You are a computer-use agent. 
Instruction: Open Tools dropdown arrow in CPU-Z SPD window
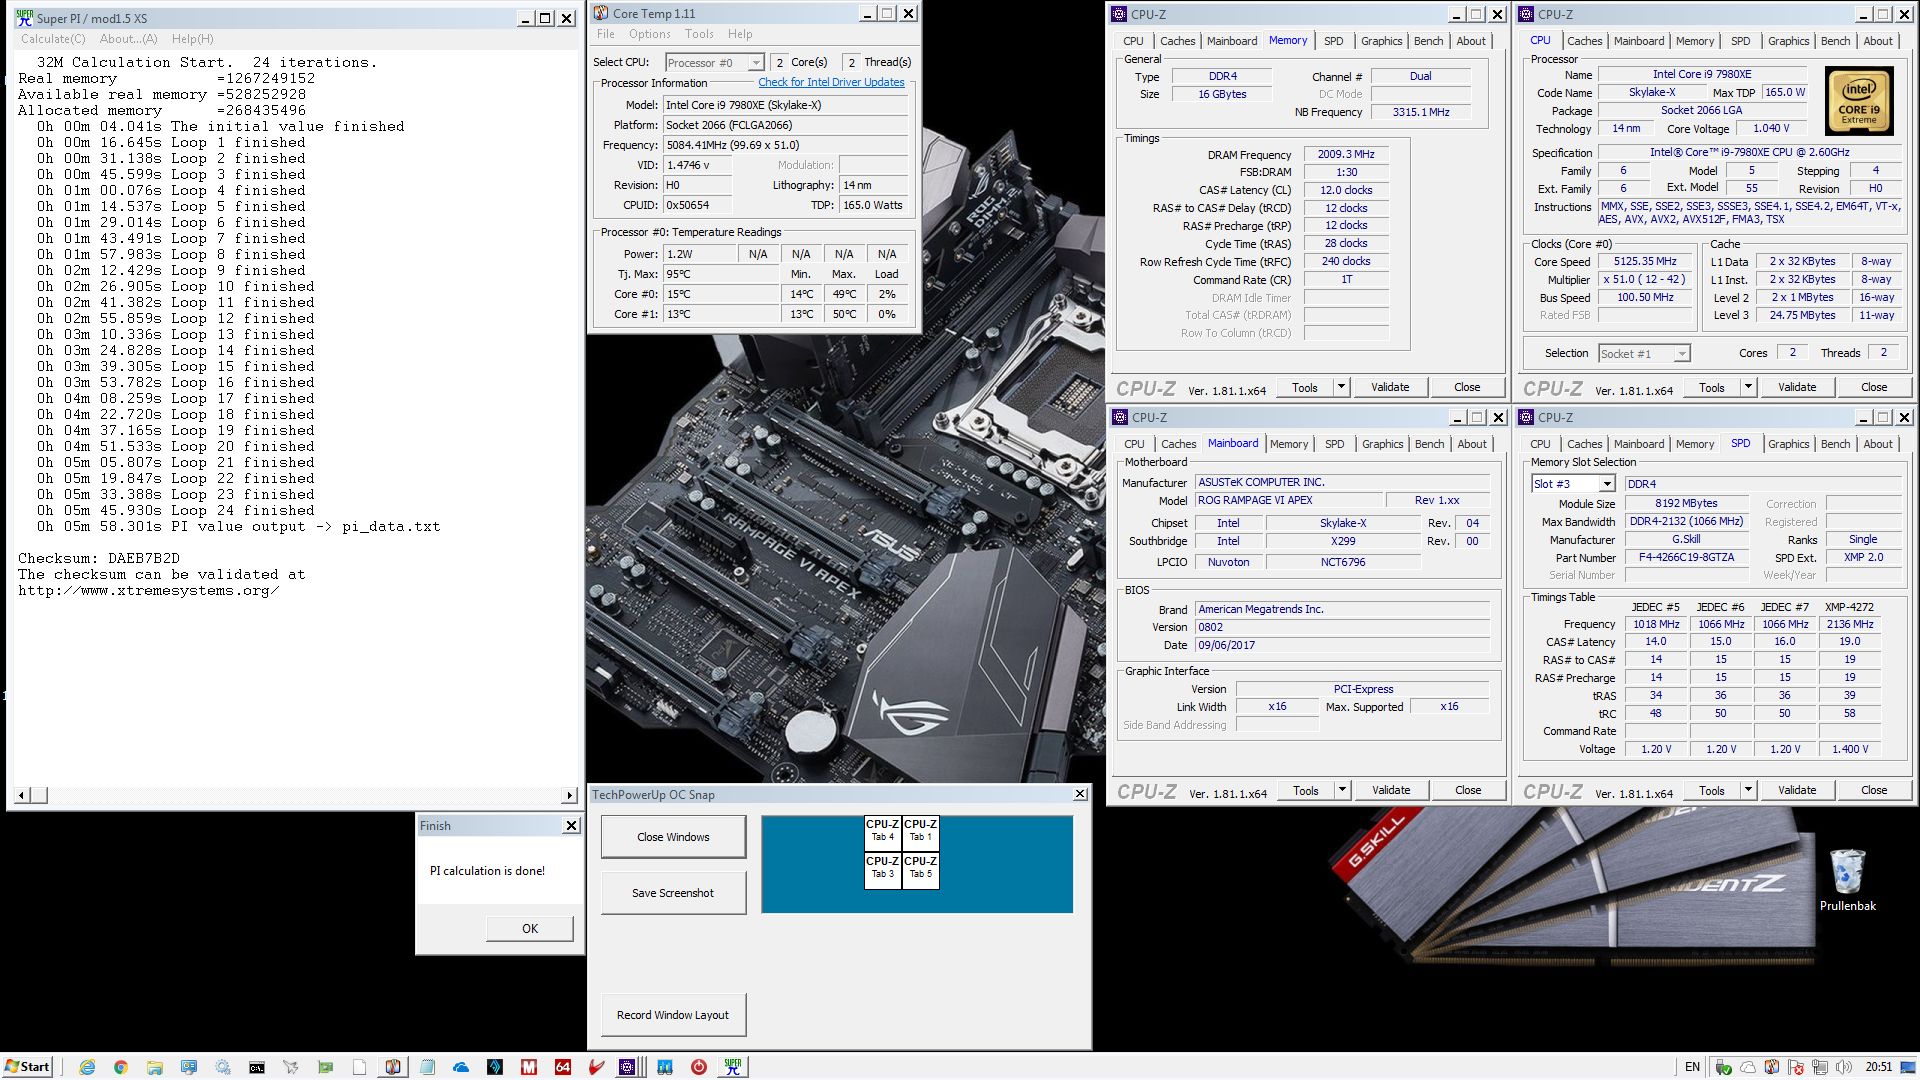click(x=1748, y=790)
